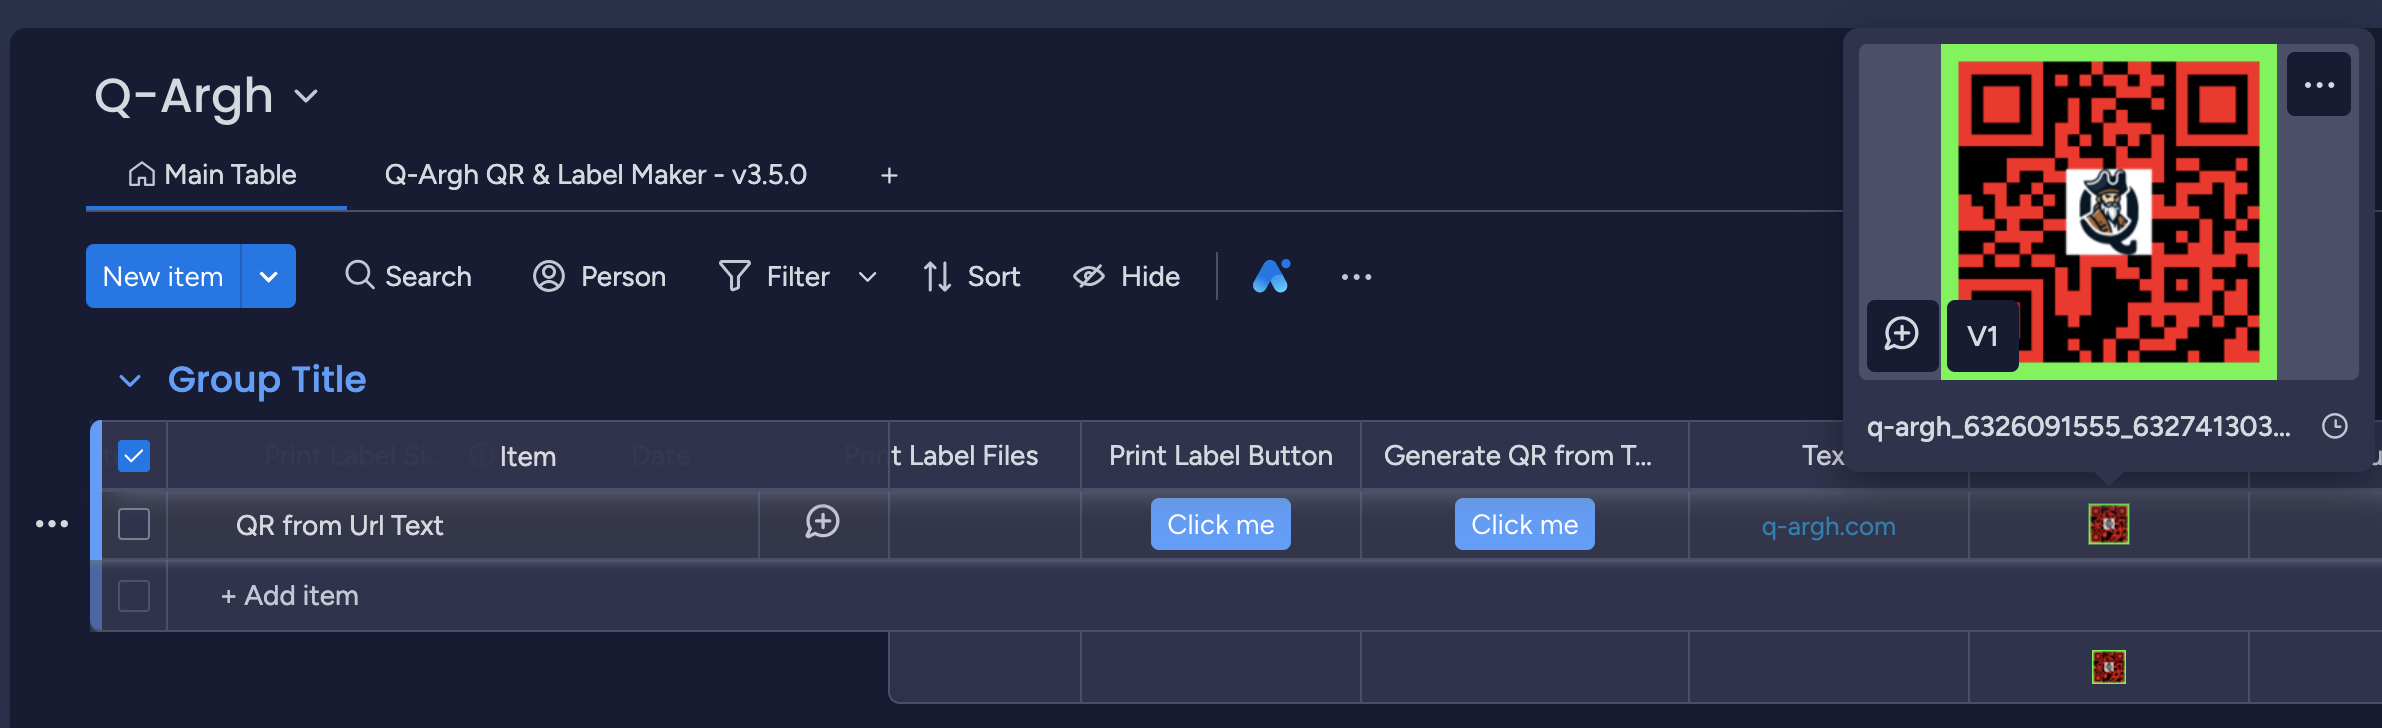Open the QR thumbnail in the summary row
The image size is (2382, 728).
coord(2109,667)
